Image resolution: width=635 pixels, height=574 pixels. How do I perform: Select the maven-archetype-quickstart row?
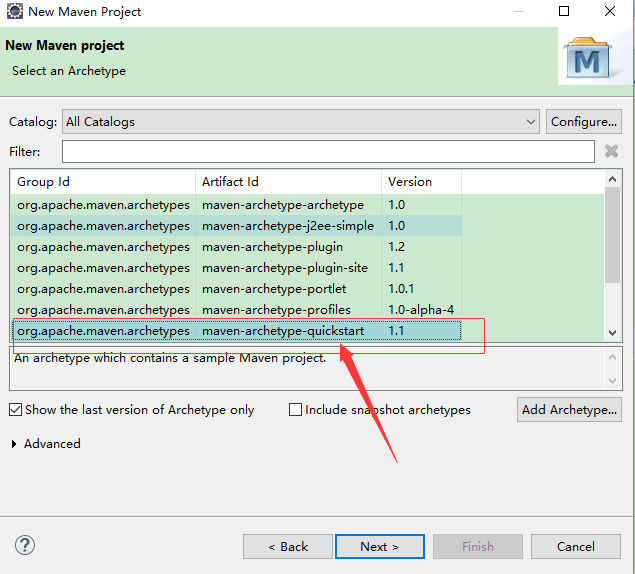[x=236, y=331]
